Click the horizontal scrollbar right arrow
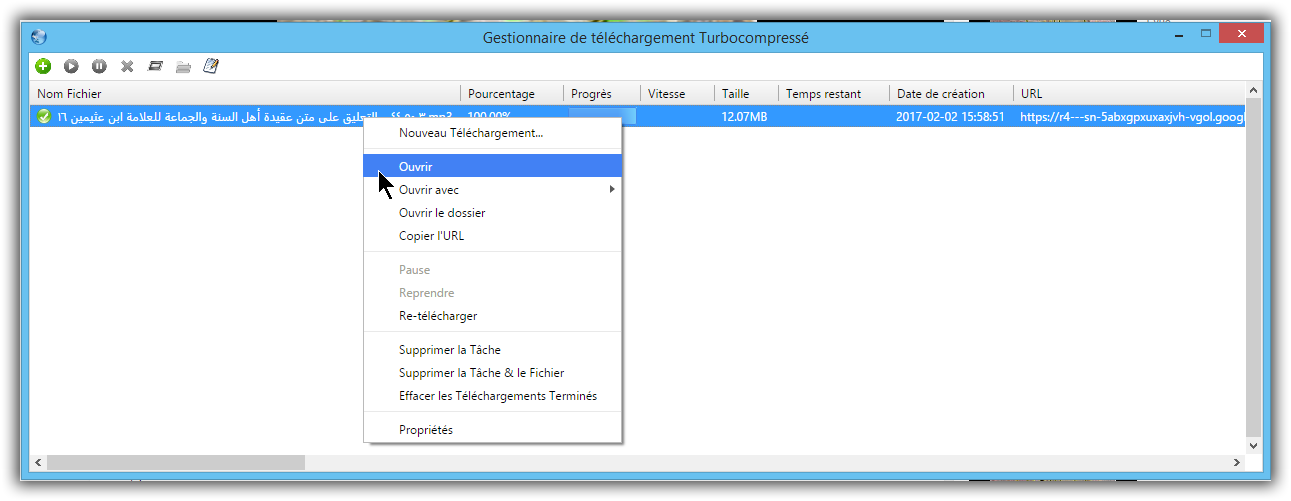The height and width of the screenshot is (501, 1291). pos(1237,463)
